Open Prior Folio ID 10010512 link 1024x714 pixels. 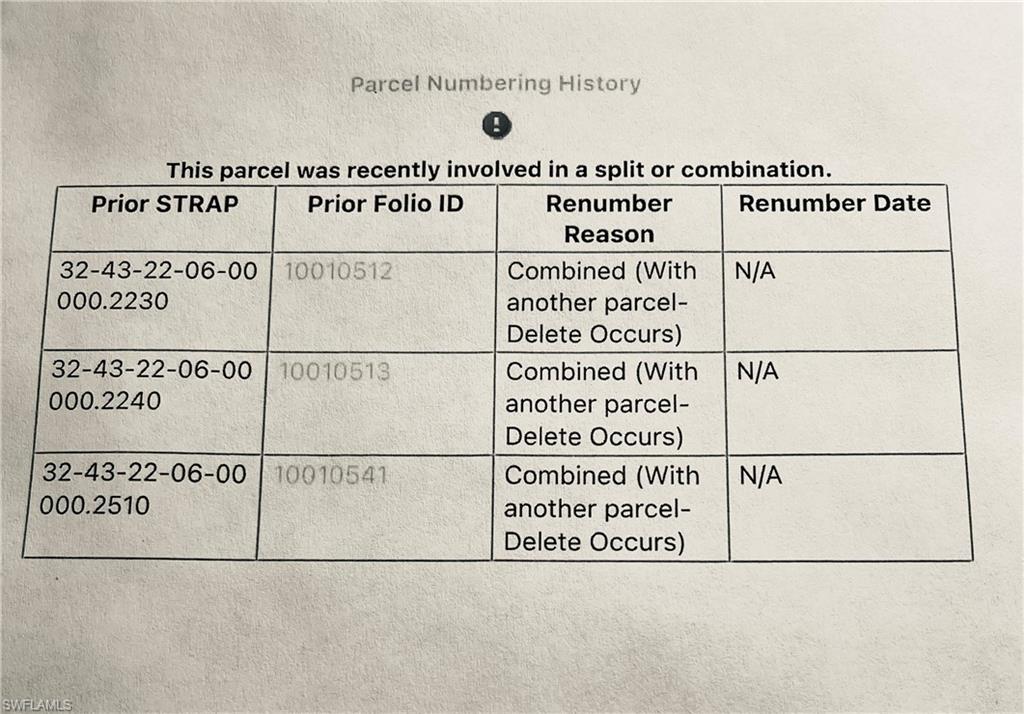pyautogui.click(x=338, y=271)
